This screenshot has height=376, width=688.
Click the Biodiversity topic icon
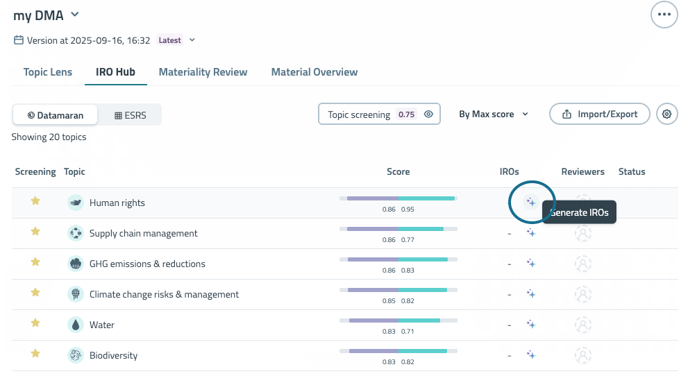click(x=75, y=355)
